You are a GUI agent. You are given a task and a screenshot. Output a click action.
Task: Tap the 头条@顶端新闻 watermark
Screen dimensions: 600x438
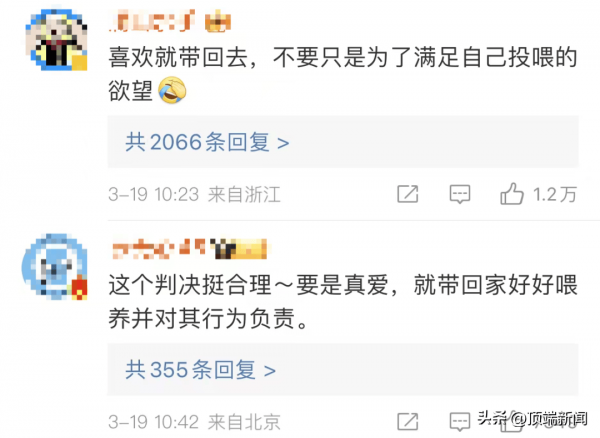[x=532, y=418]
